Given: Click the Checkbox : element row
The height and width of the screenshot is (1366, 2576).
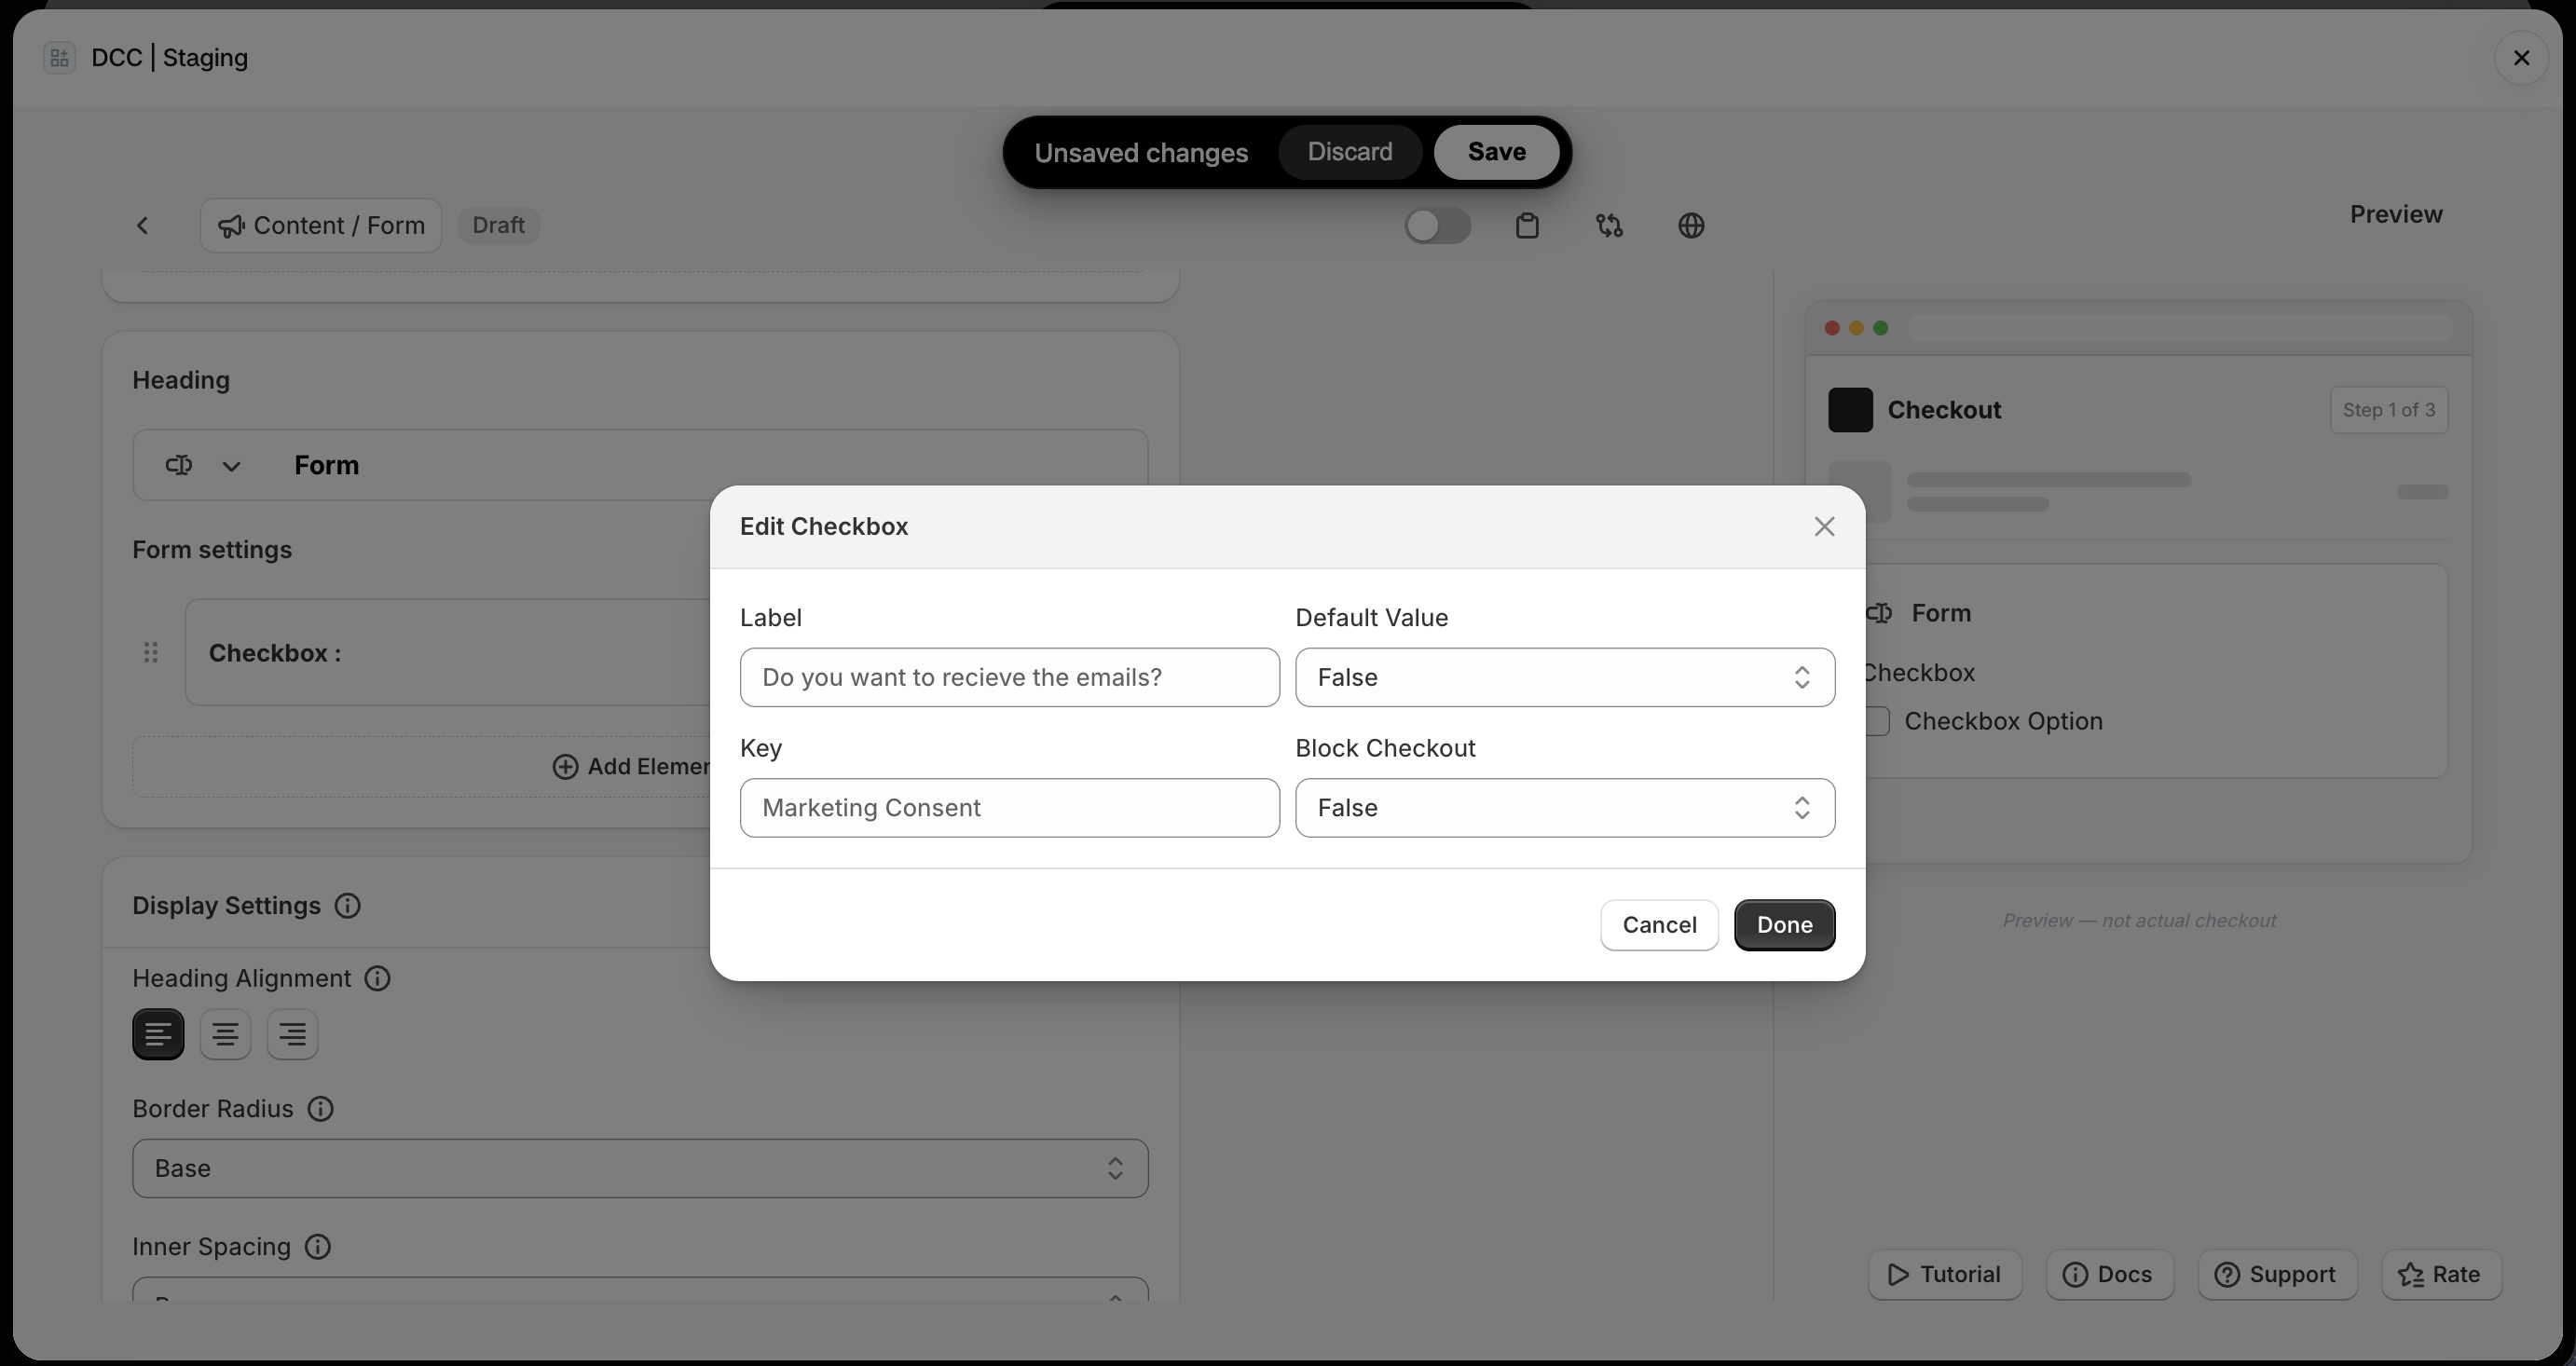Looking at the screenshot, I should pyautogui.click(x=447, y=653).
